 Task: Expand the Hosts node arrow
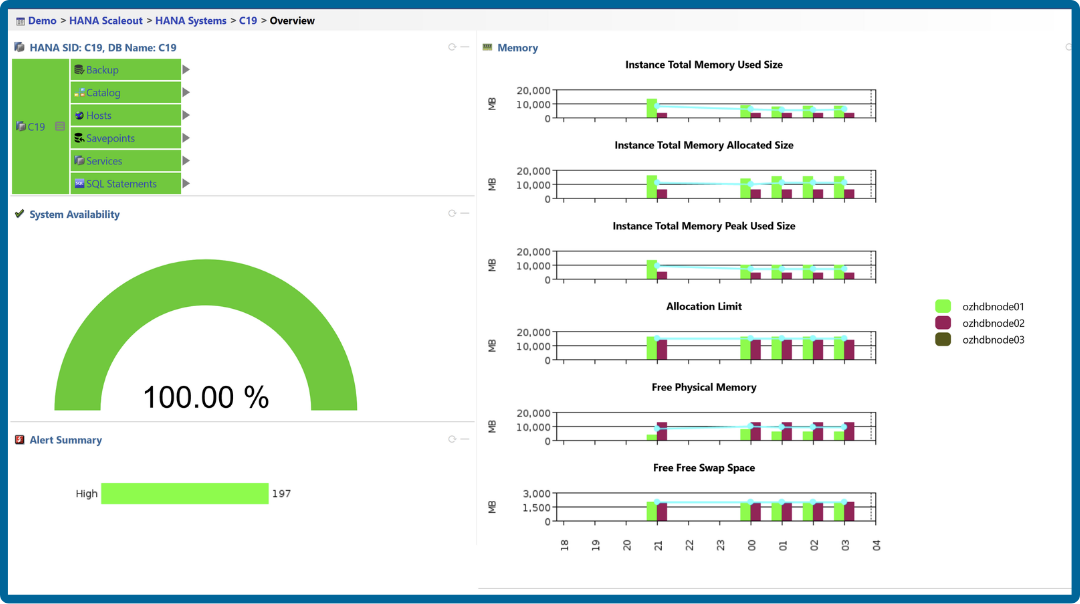[x=186, y=115]
